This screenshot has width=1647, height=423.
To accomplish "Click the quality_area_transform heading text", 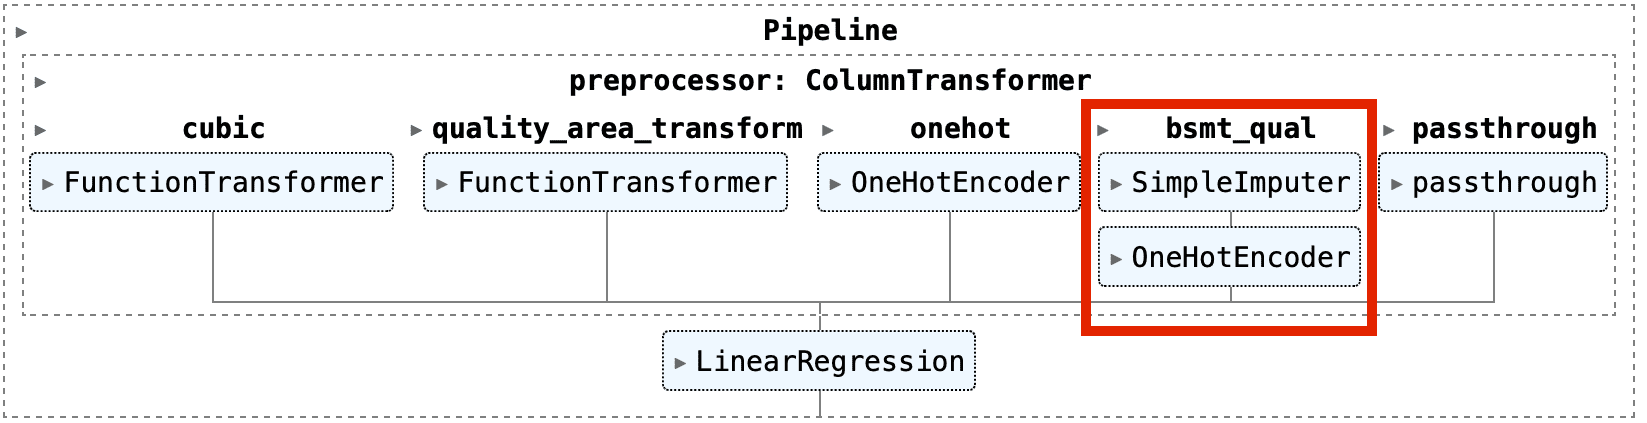I will click(617, 129).
